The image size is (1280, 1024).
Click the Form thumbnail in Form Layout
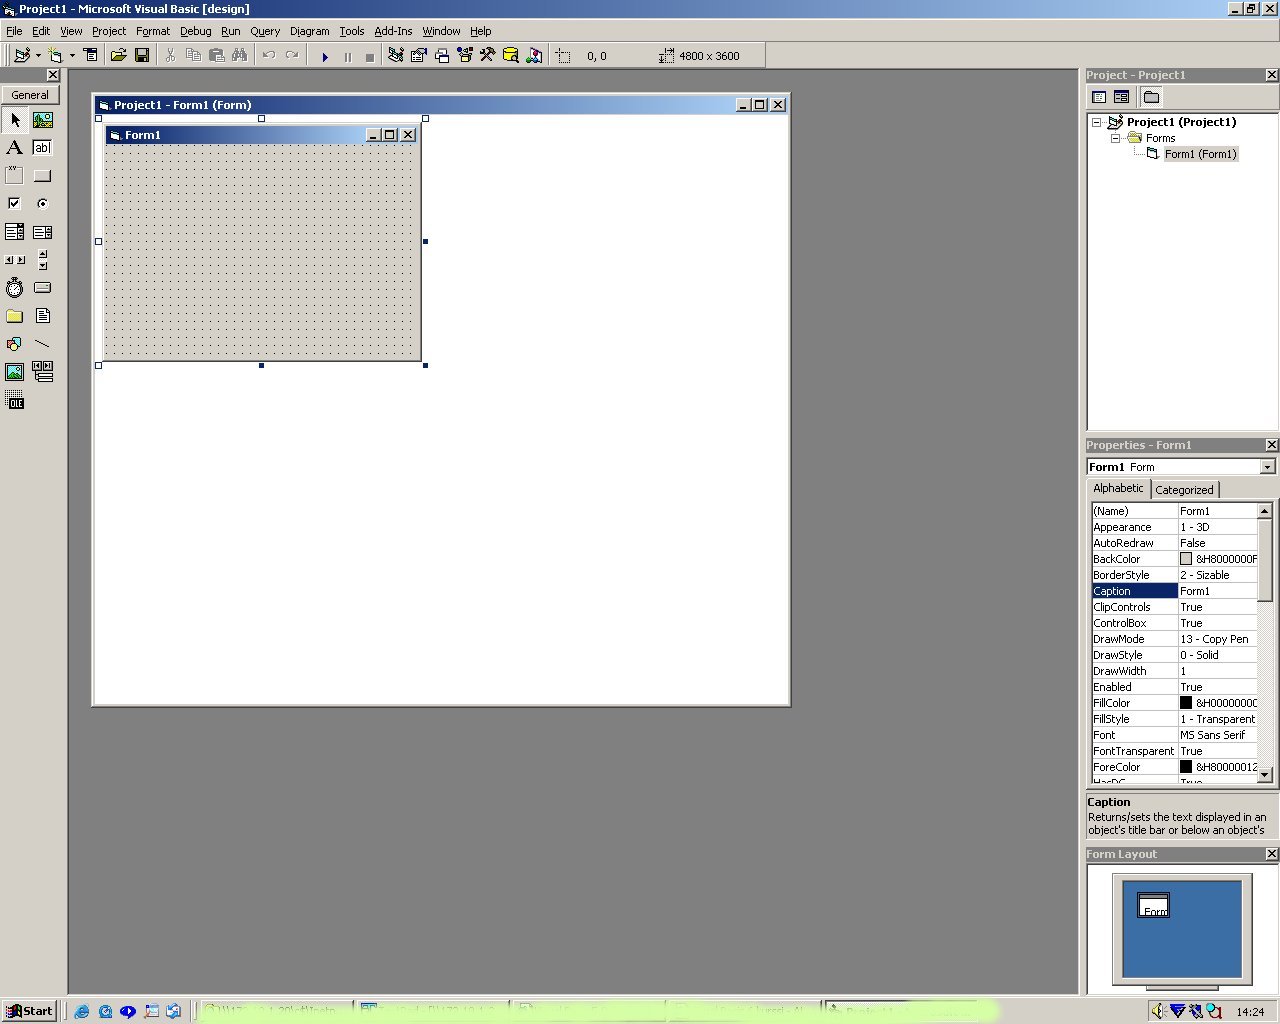point(1154,905)
